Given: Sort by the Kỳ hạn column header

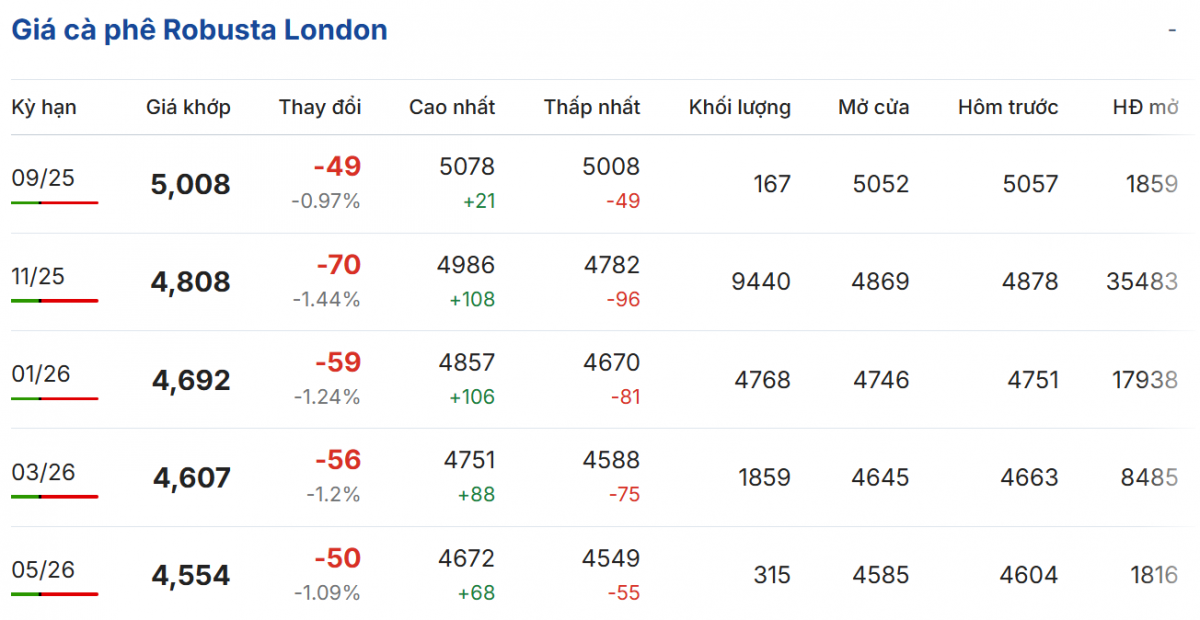Looking at the screenshot, I should click(x=44, y=107).
